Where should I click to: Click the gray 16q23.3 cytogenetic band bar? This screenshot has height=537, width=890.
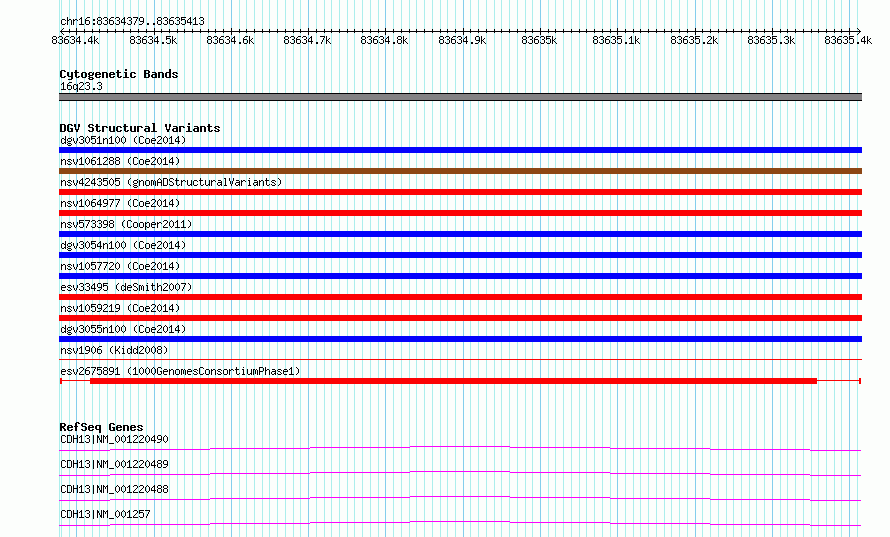(x=460, y=97)
